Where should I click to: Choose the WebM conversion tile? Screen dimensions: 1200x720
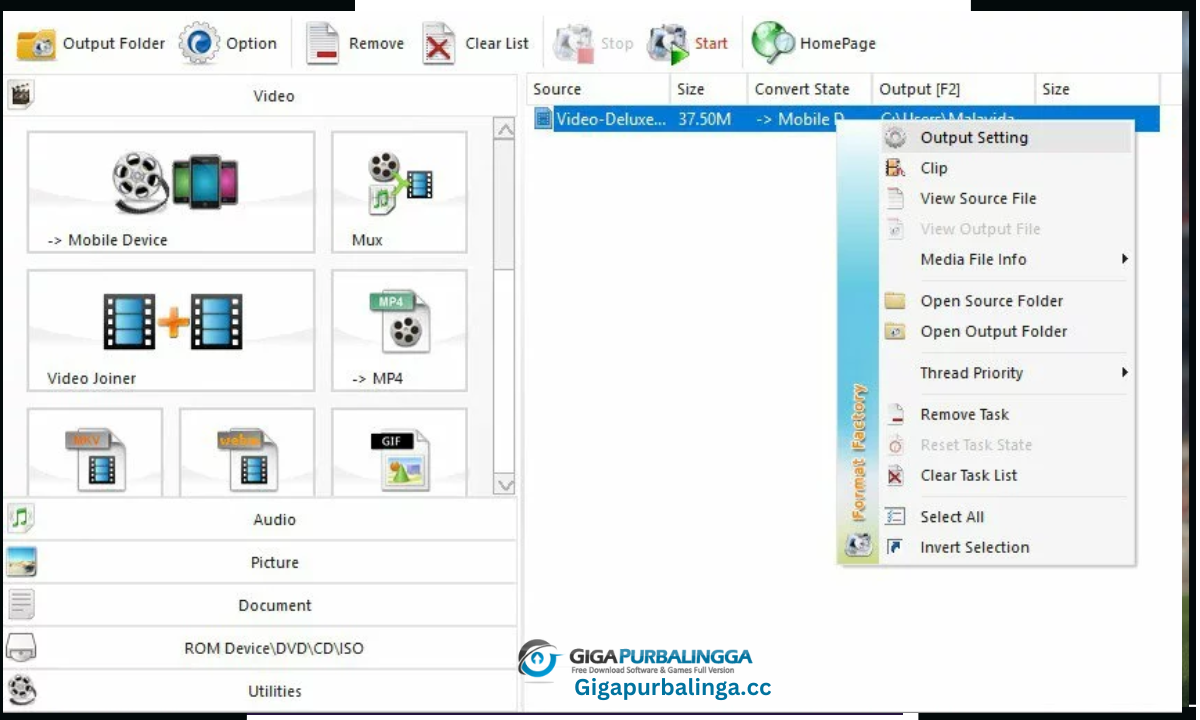coord(247,452)
